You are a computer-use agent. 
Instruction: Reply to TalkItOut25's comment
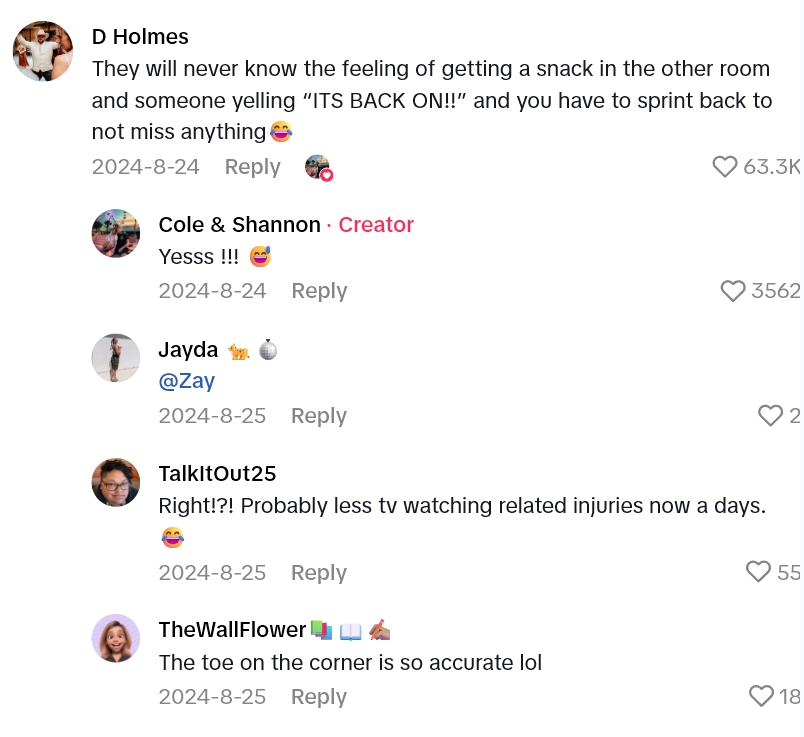[x=319, y=572]
